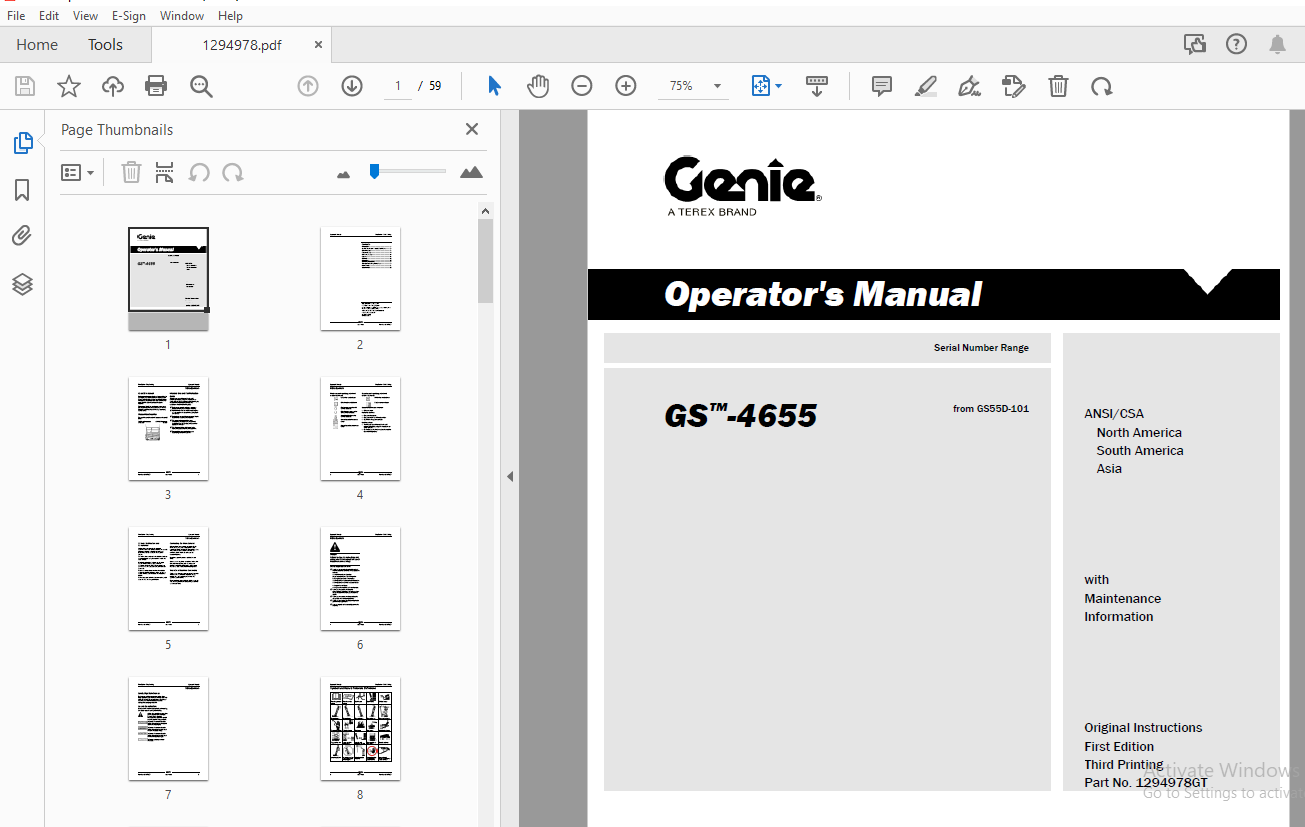Adjust the thumbnail size slider handle
This screenshot has height=827, width=1305.
374,171
